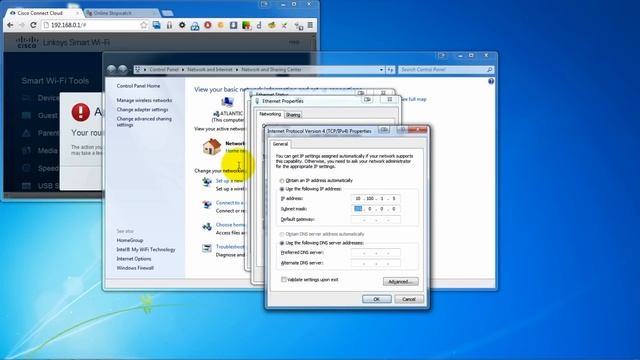
Task: Open Change advanced sharing settings link
Action: (144, 122)
